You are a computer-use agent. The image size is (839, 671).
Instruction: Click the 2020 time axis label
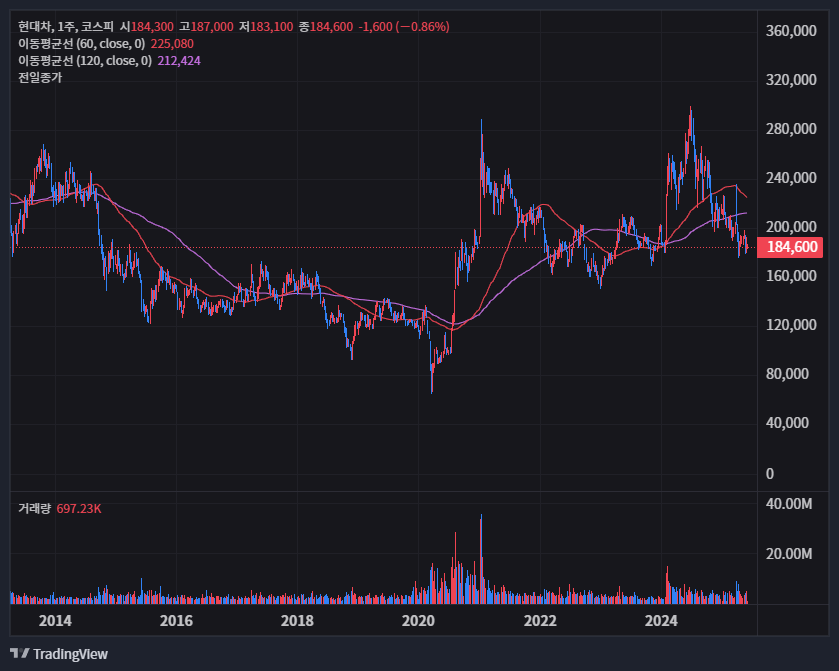click(x=418, y=621)
